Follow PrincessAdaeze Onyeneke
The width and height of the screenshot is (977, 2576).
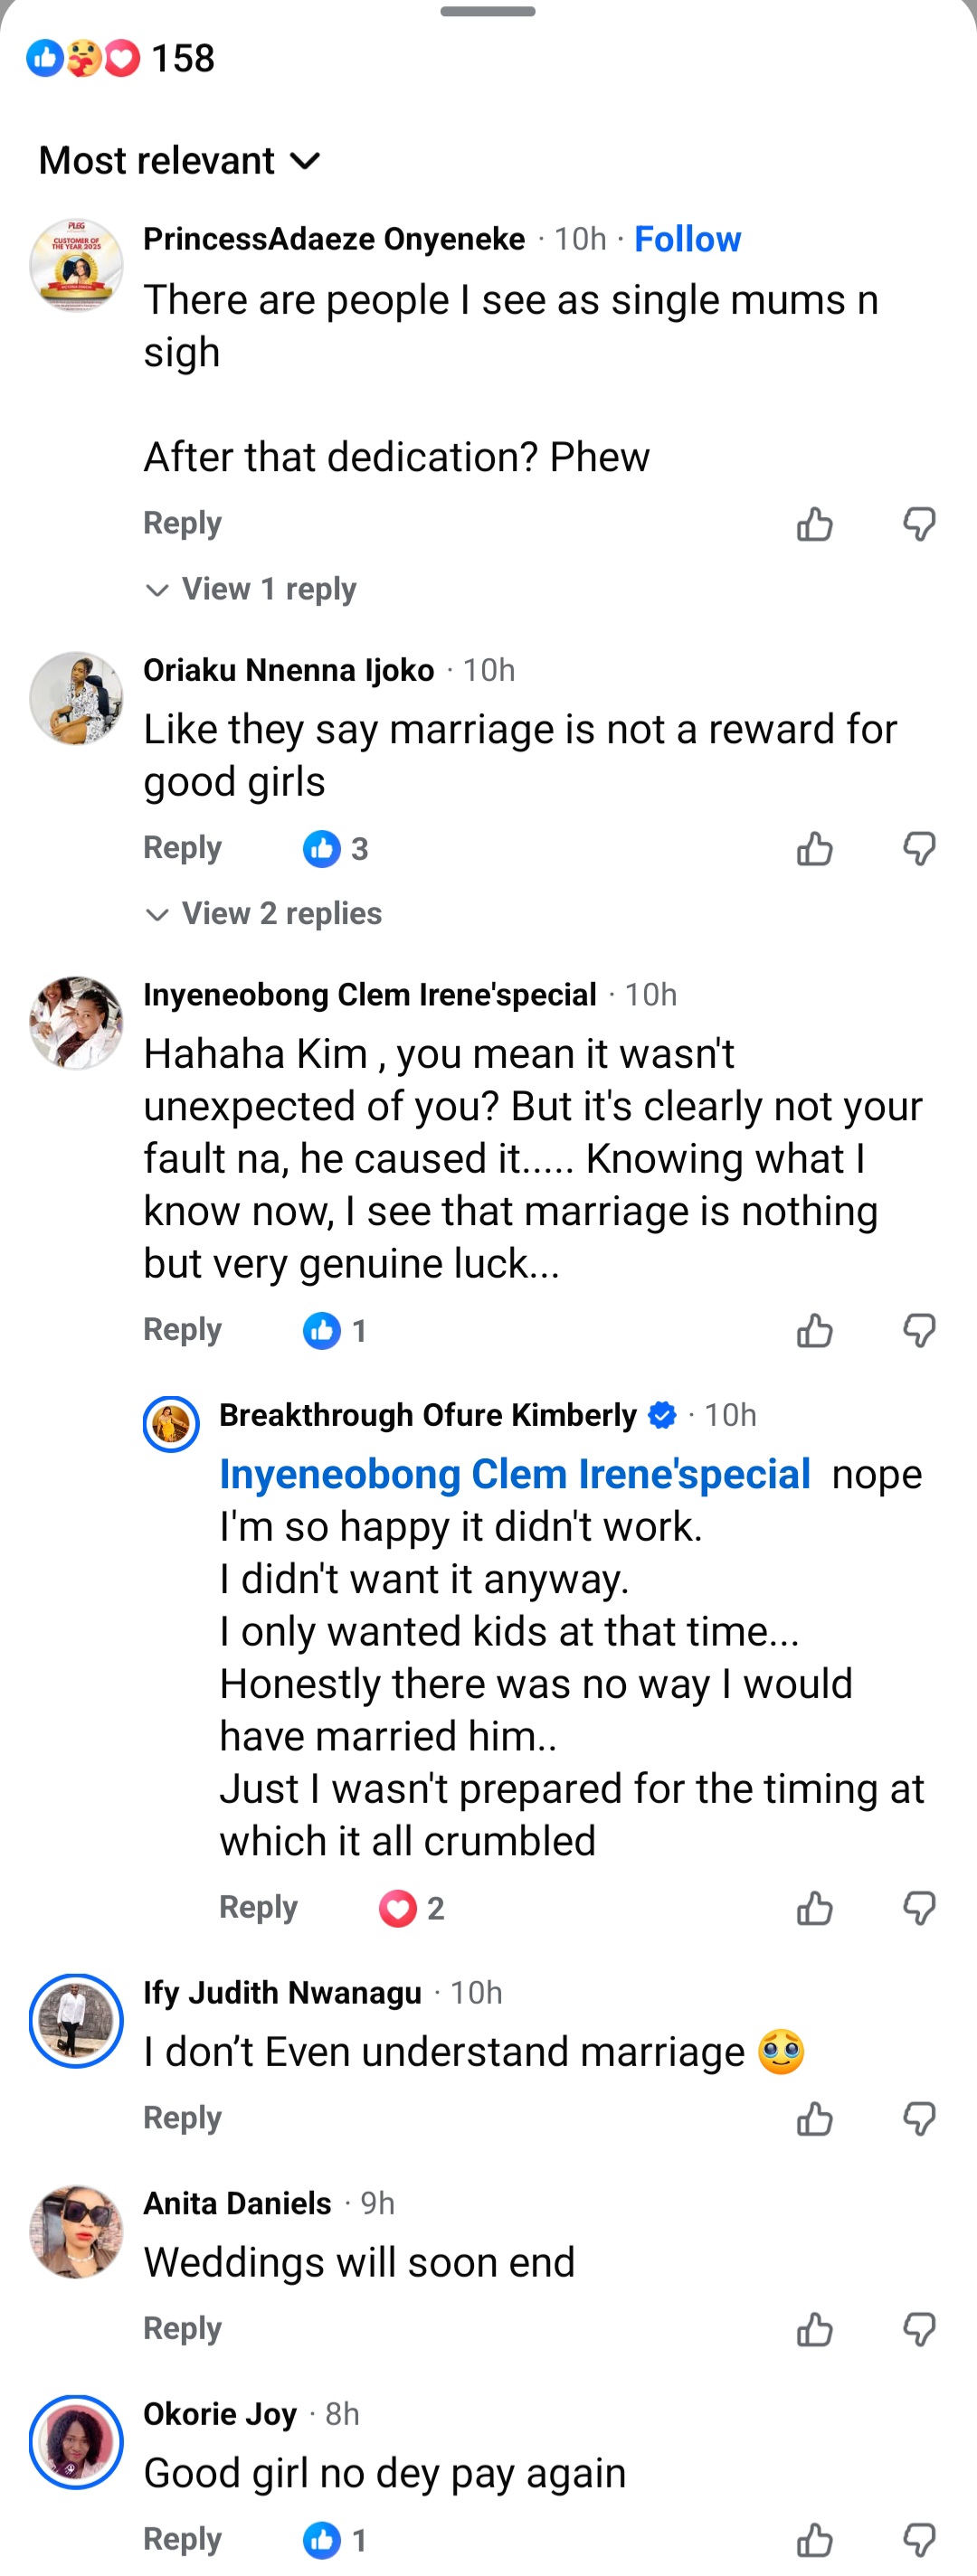(688, 239)
